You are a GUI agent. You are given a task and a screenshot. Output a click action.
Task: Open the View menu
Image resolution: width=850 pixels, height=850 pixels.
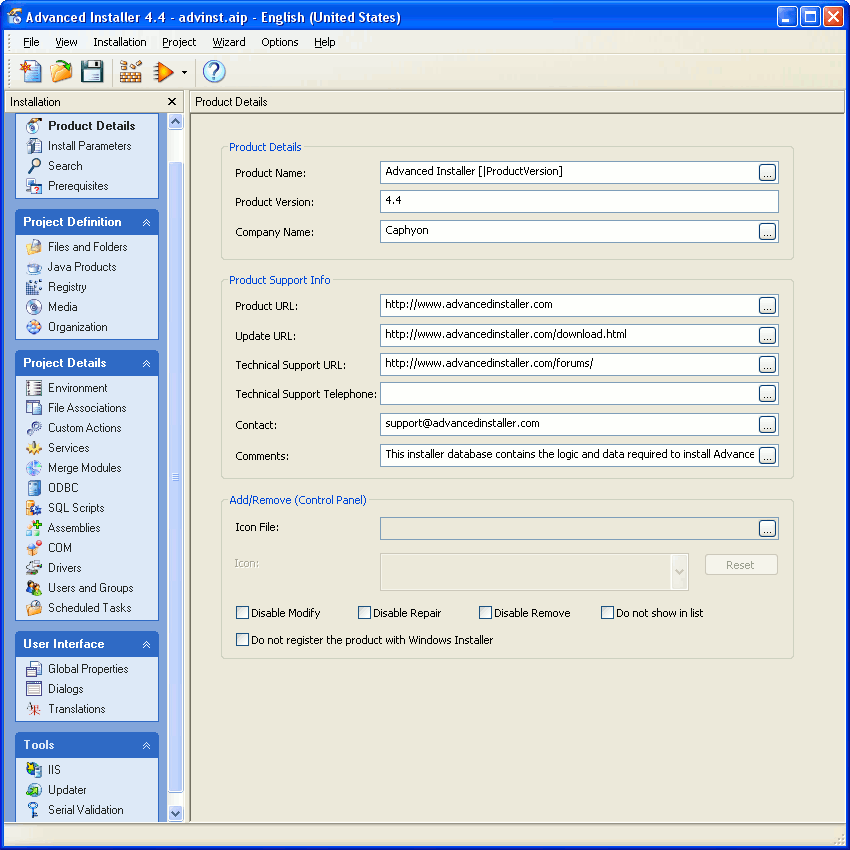tap(66, 42)
